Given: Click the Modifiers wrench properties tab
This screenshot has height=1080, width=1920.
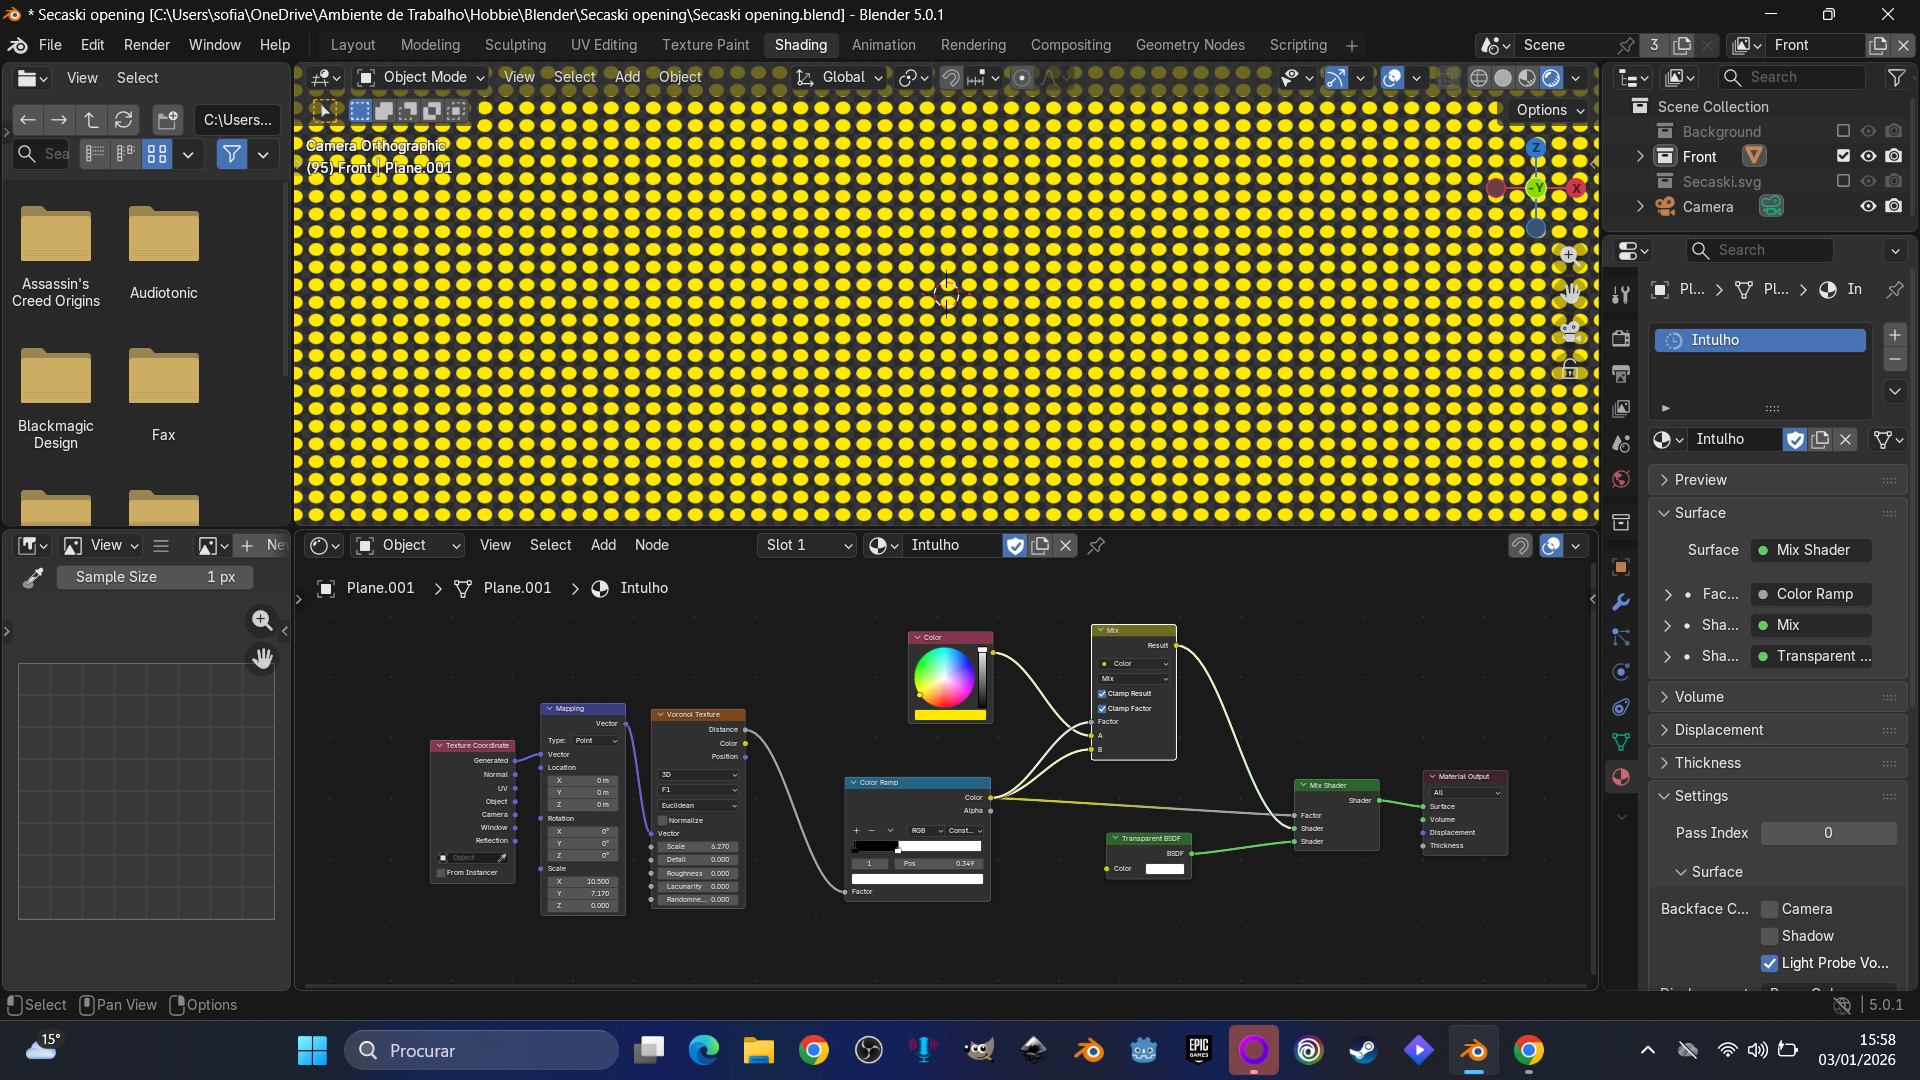Looking at the screenshot, I should point(1621,602).
